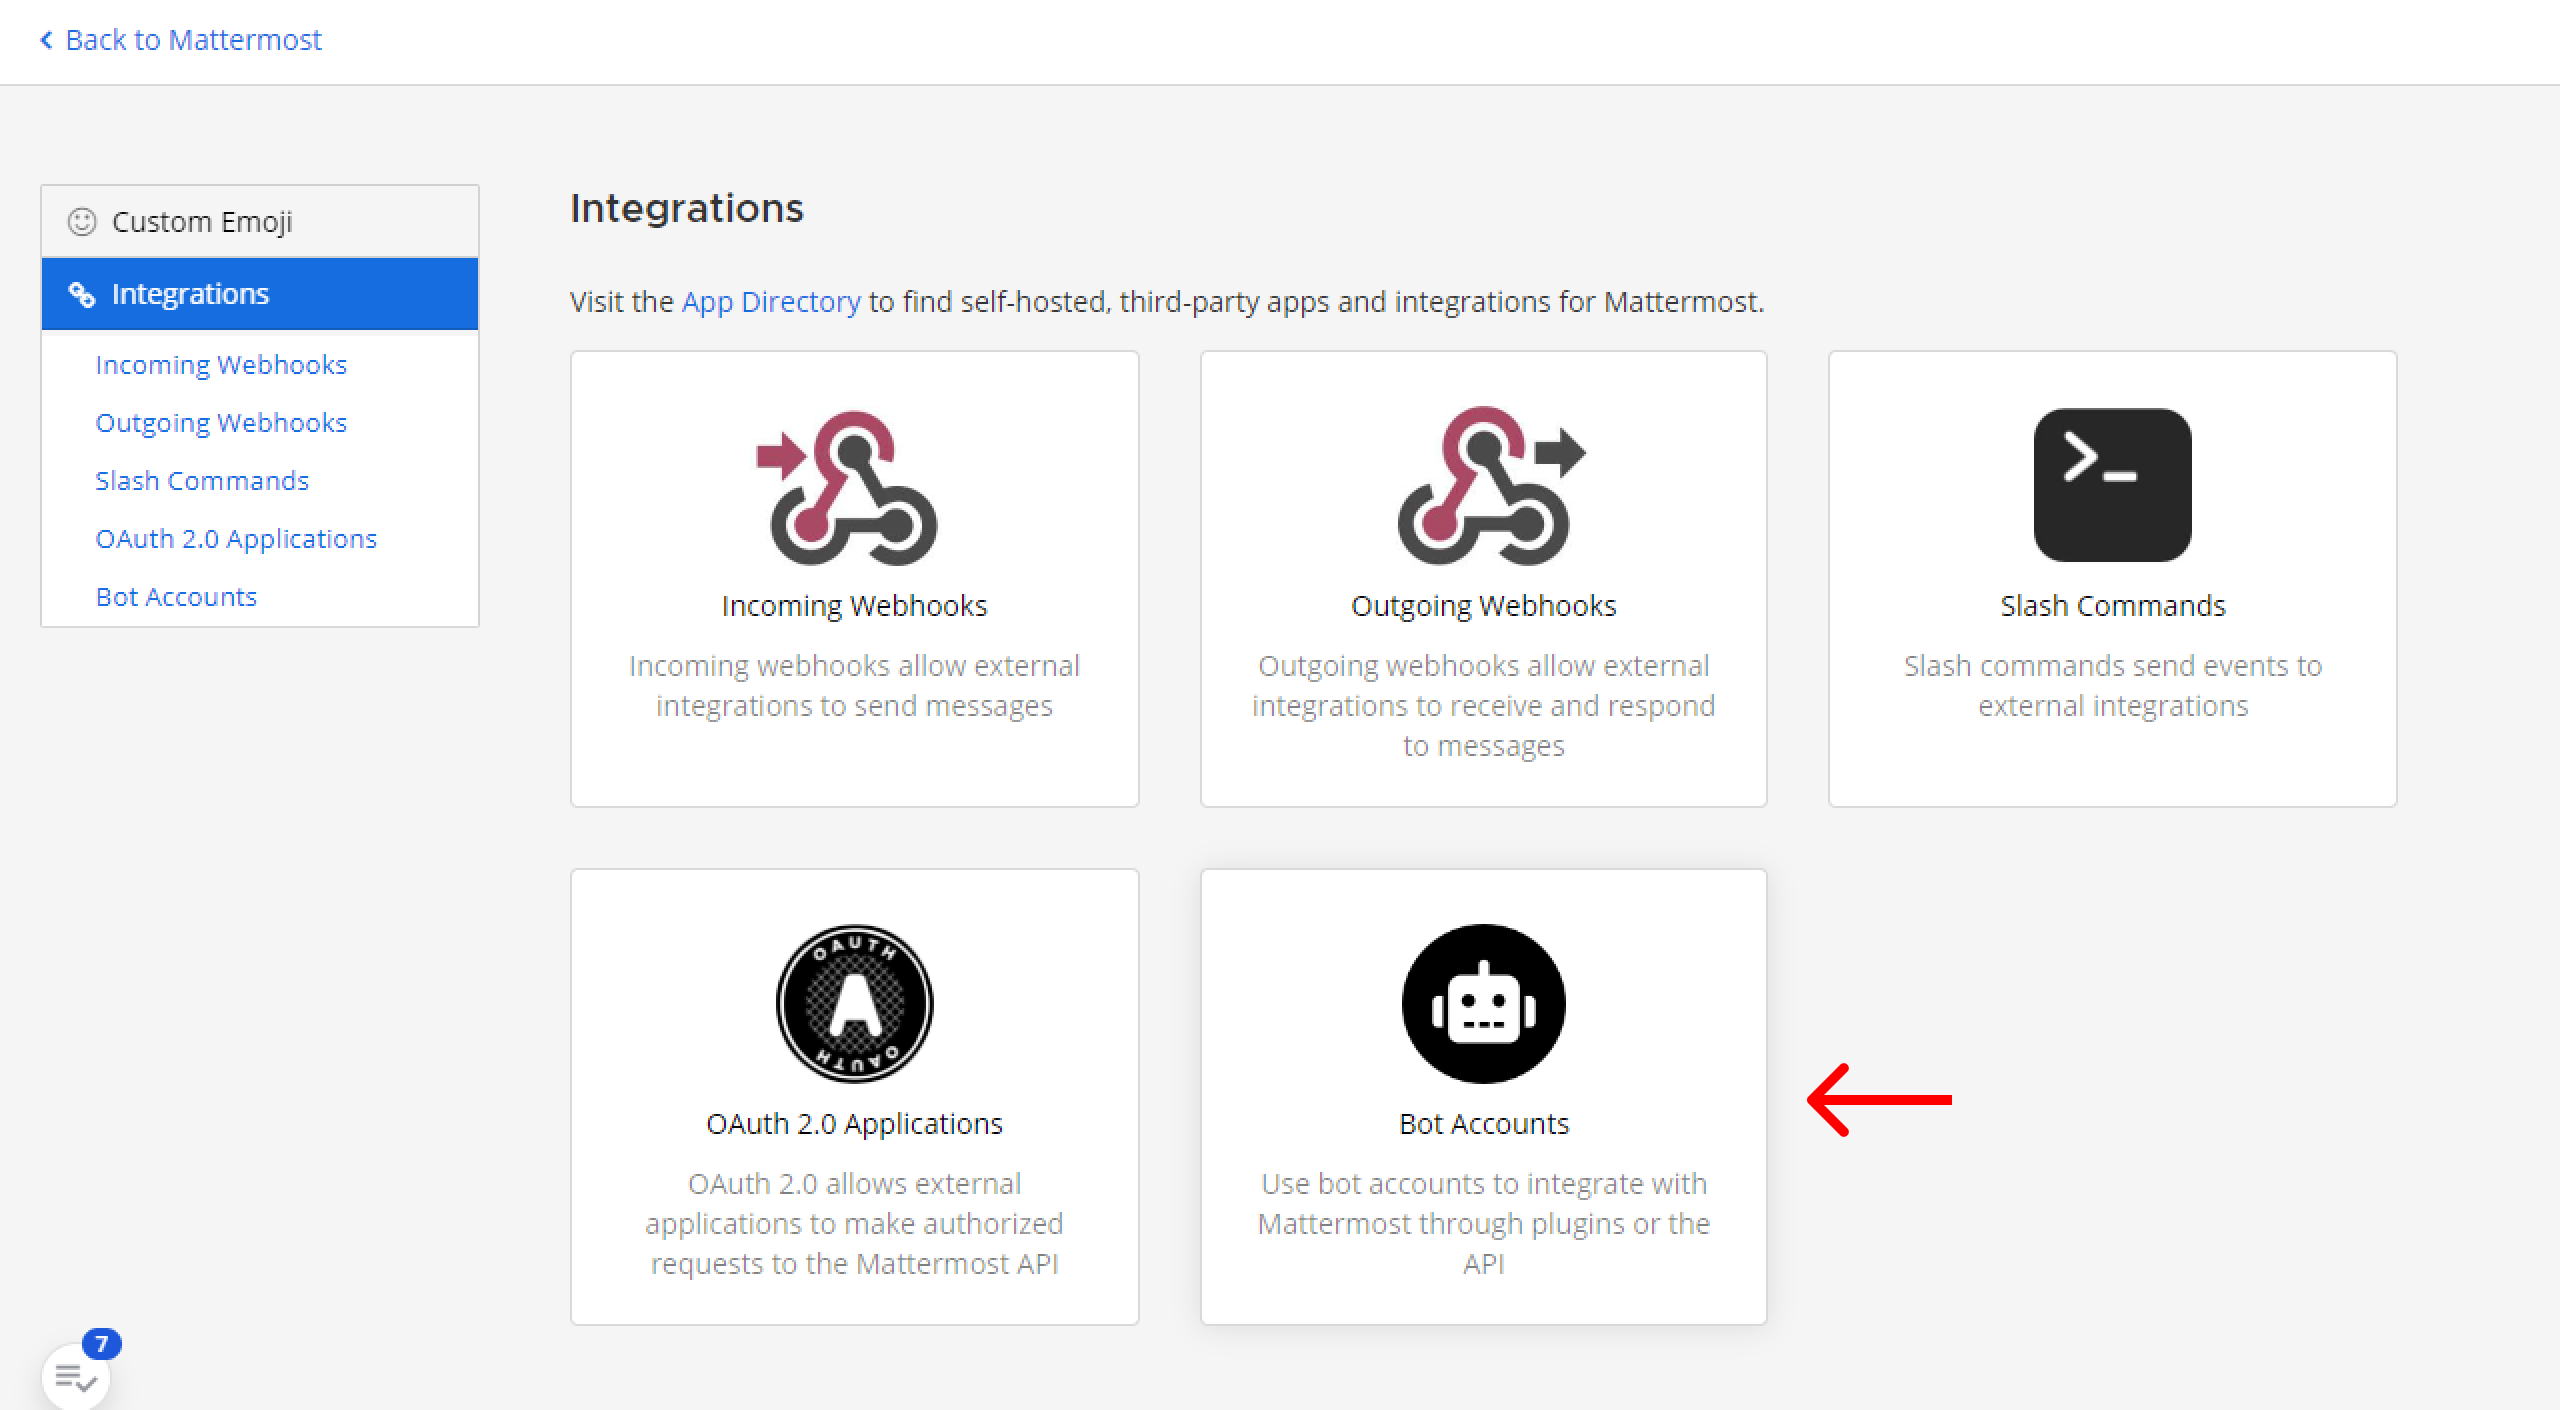Click the bot accounts description text
The width and height of the screenshot is (2560, 1410).
coord(1484,1224)
